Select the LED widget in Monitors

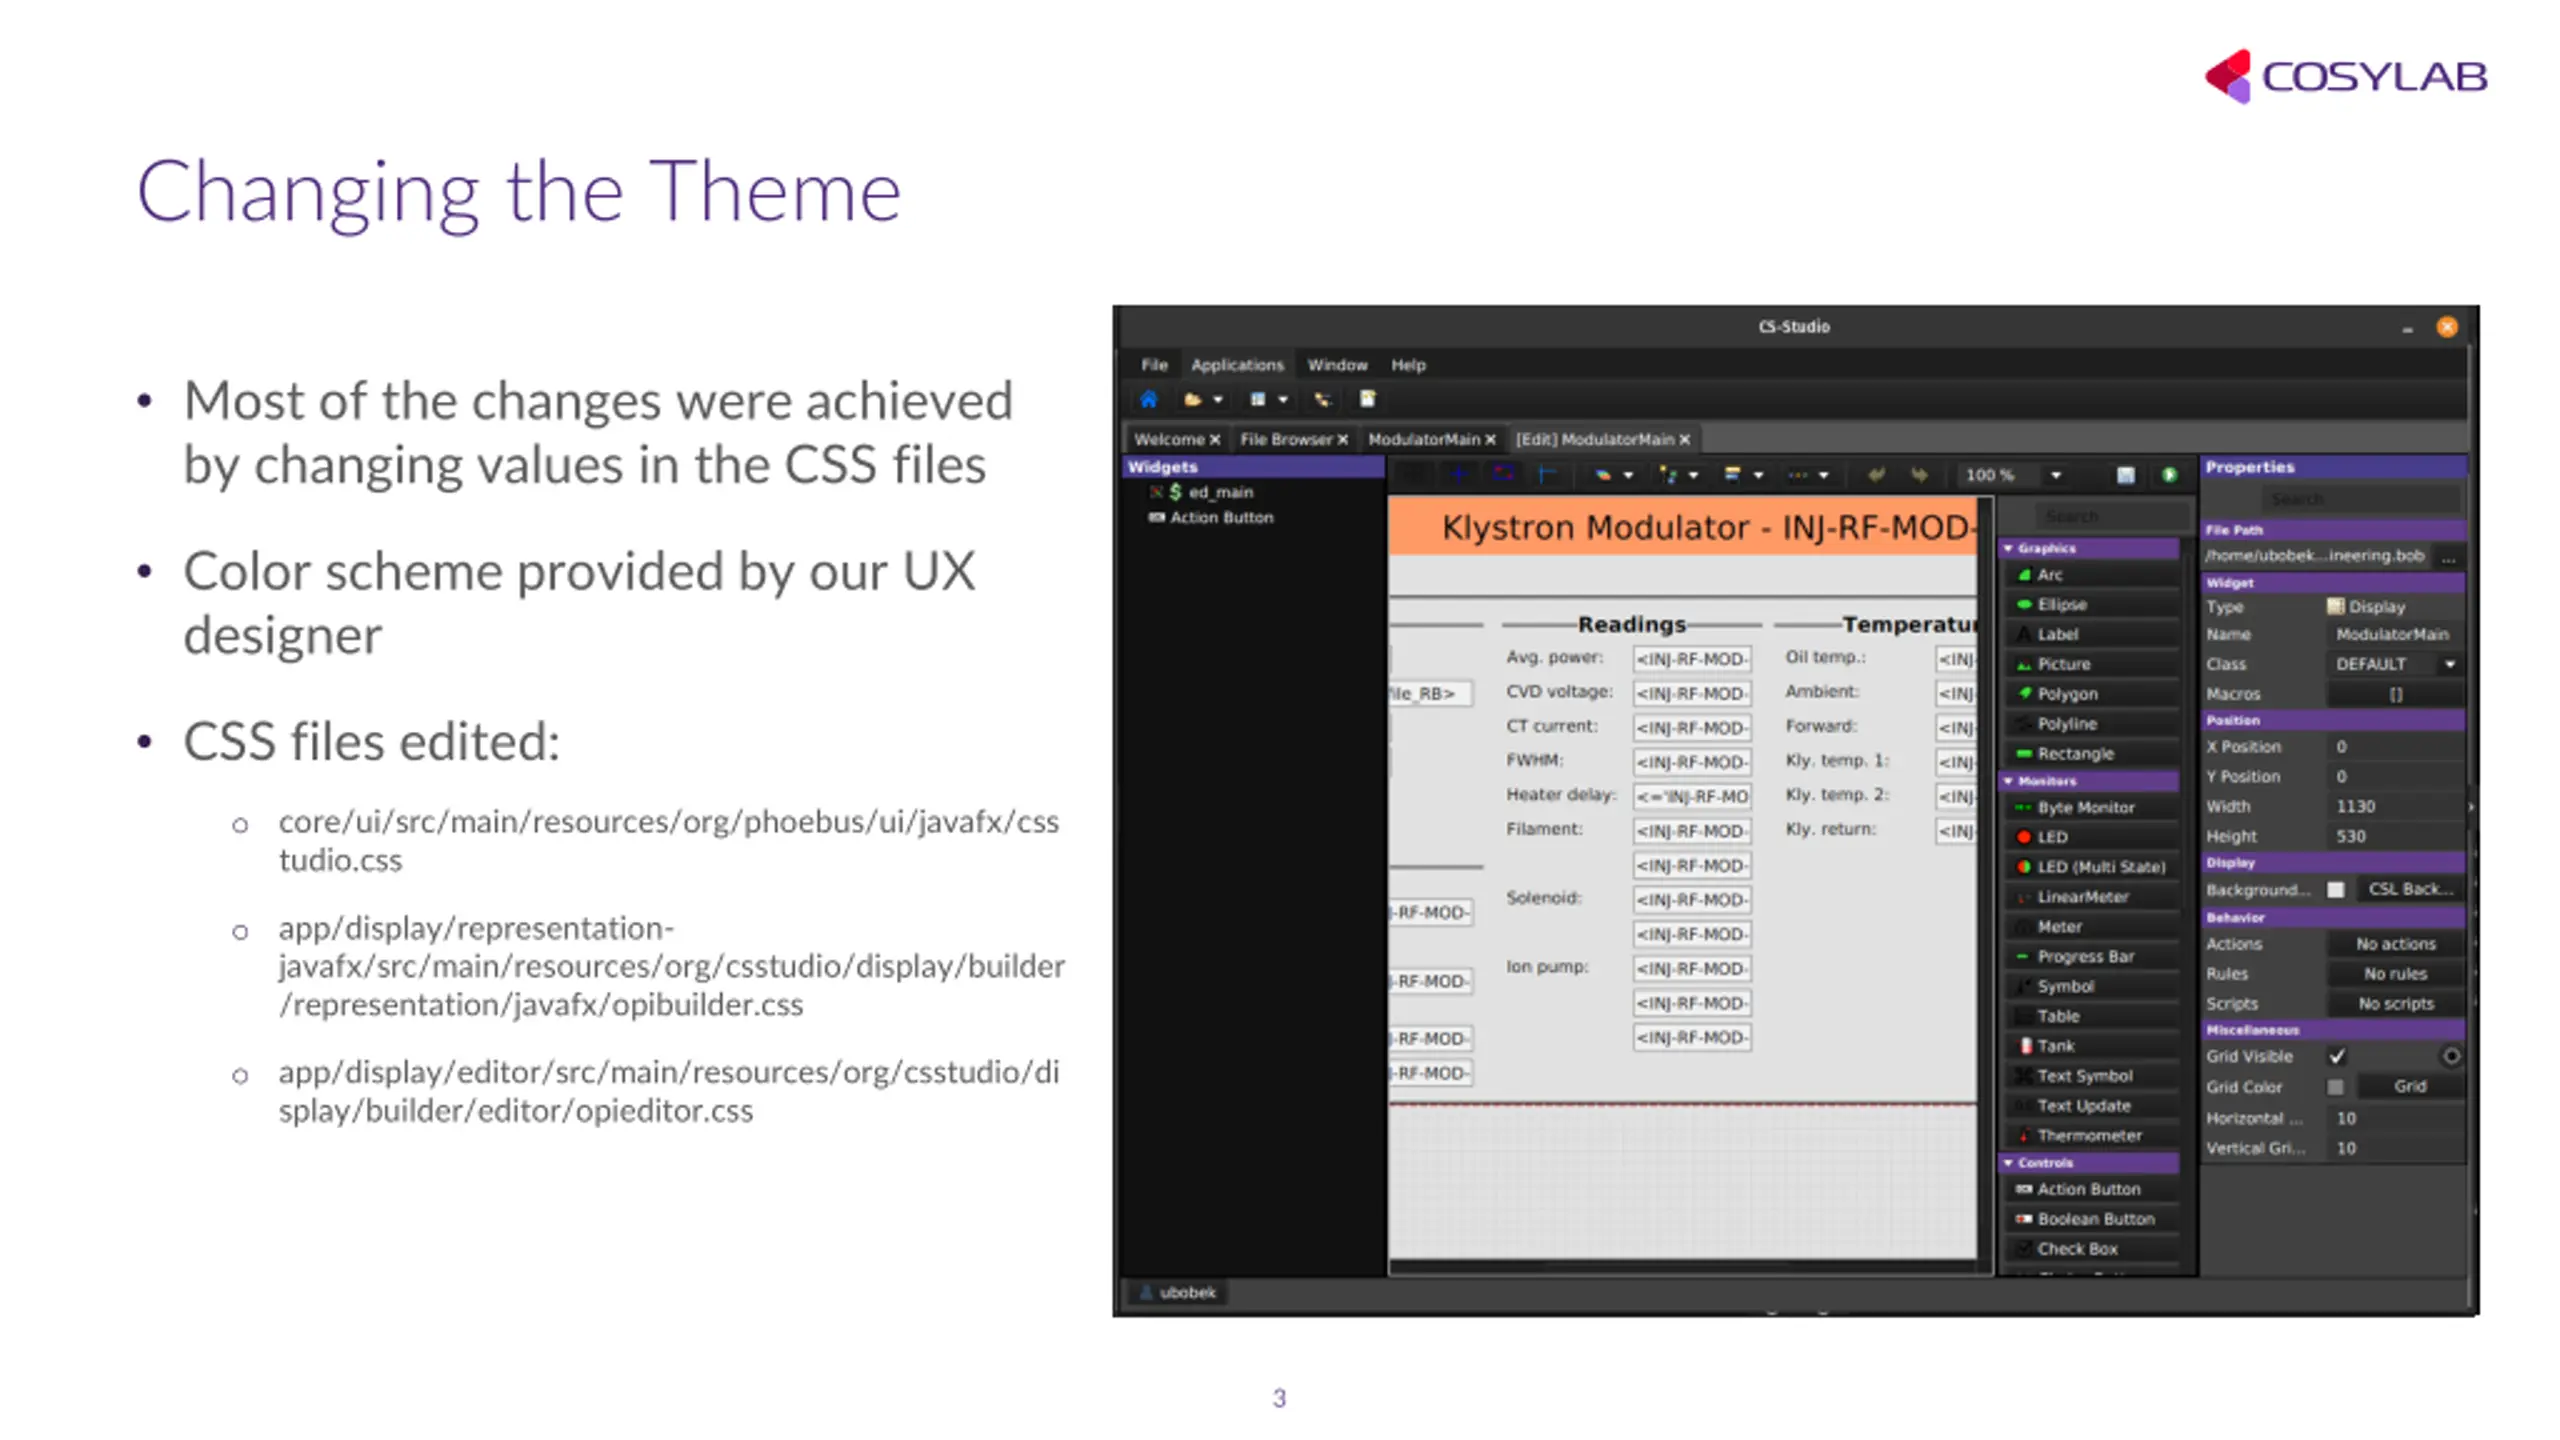point(2090,838)
